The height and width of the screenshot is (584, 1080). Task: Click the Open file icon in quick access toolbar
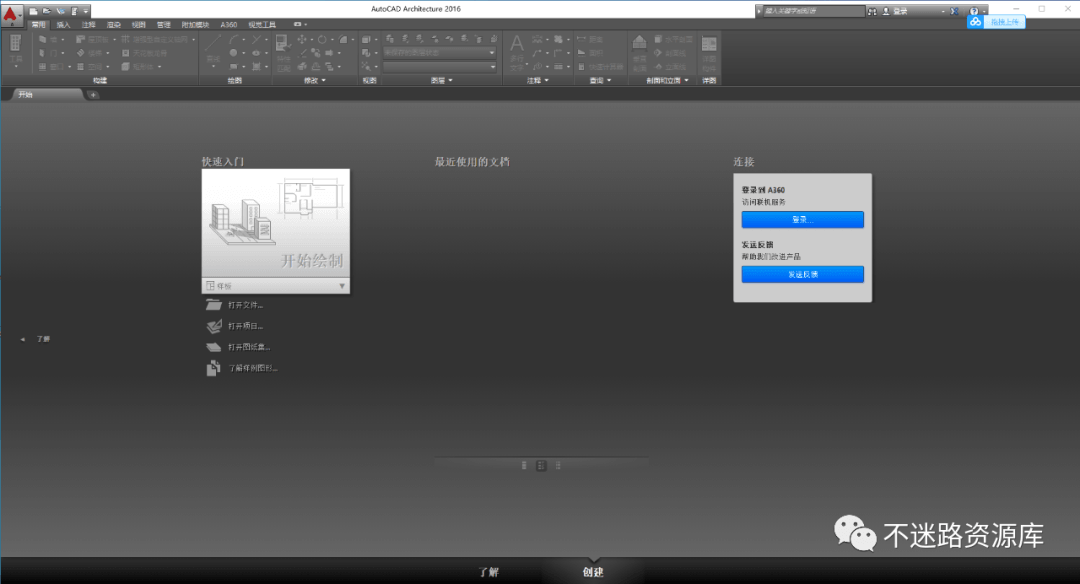click(x=47, y=11)
